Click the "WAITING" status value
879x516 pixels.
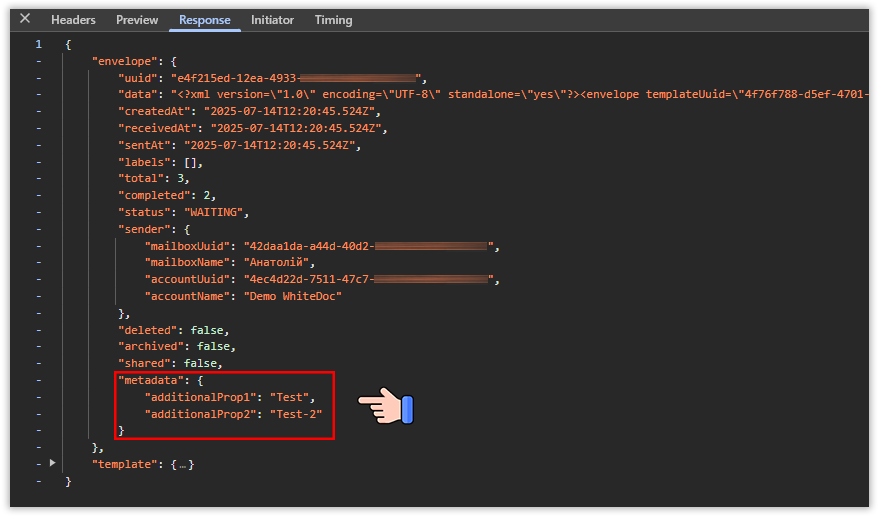tap(211, 212)
